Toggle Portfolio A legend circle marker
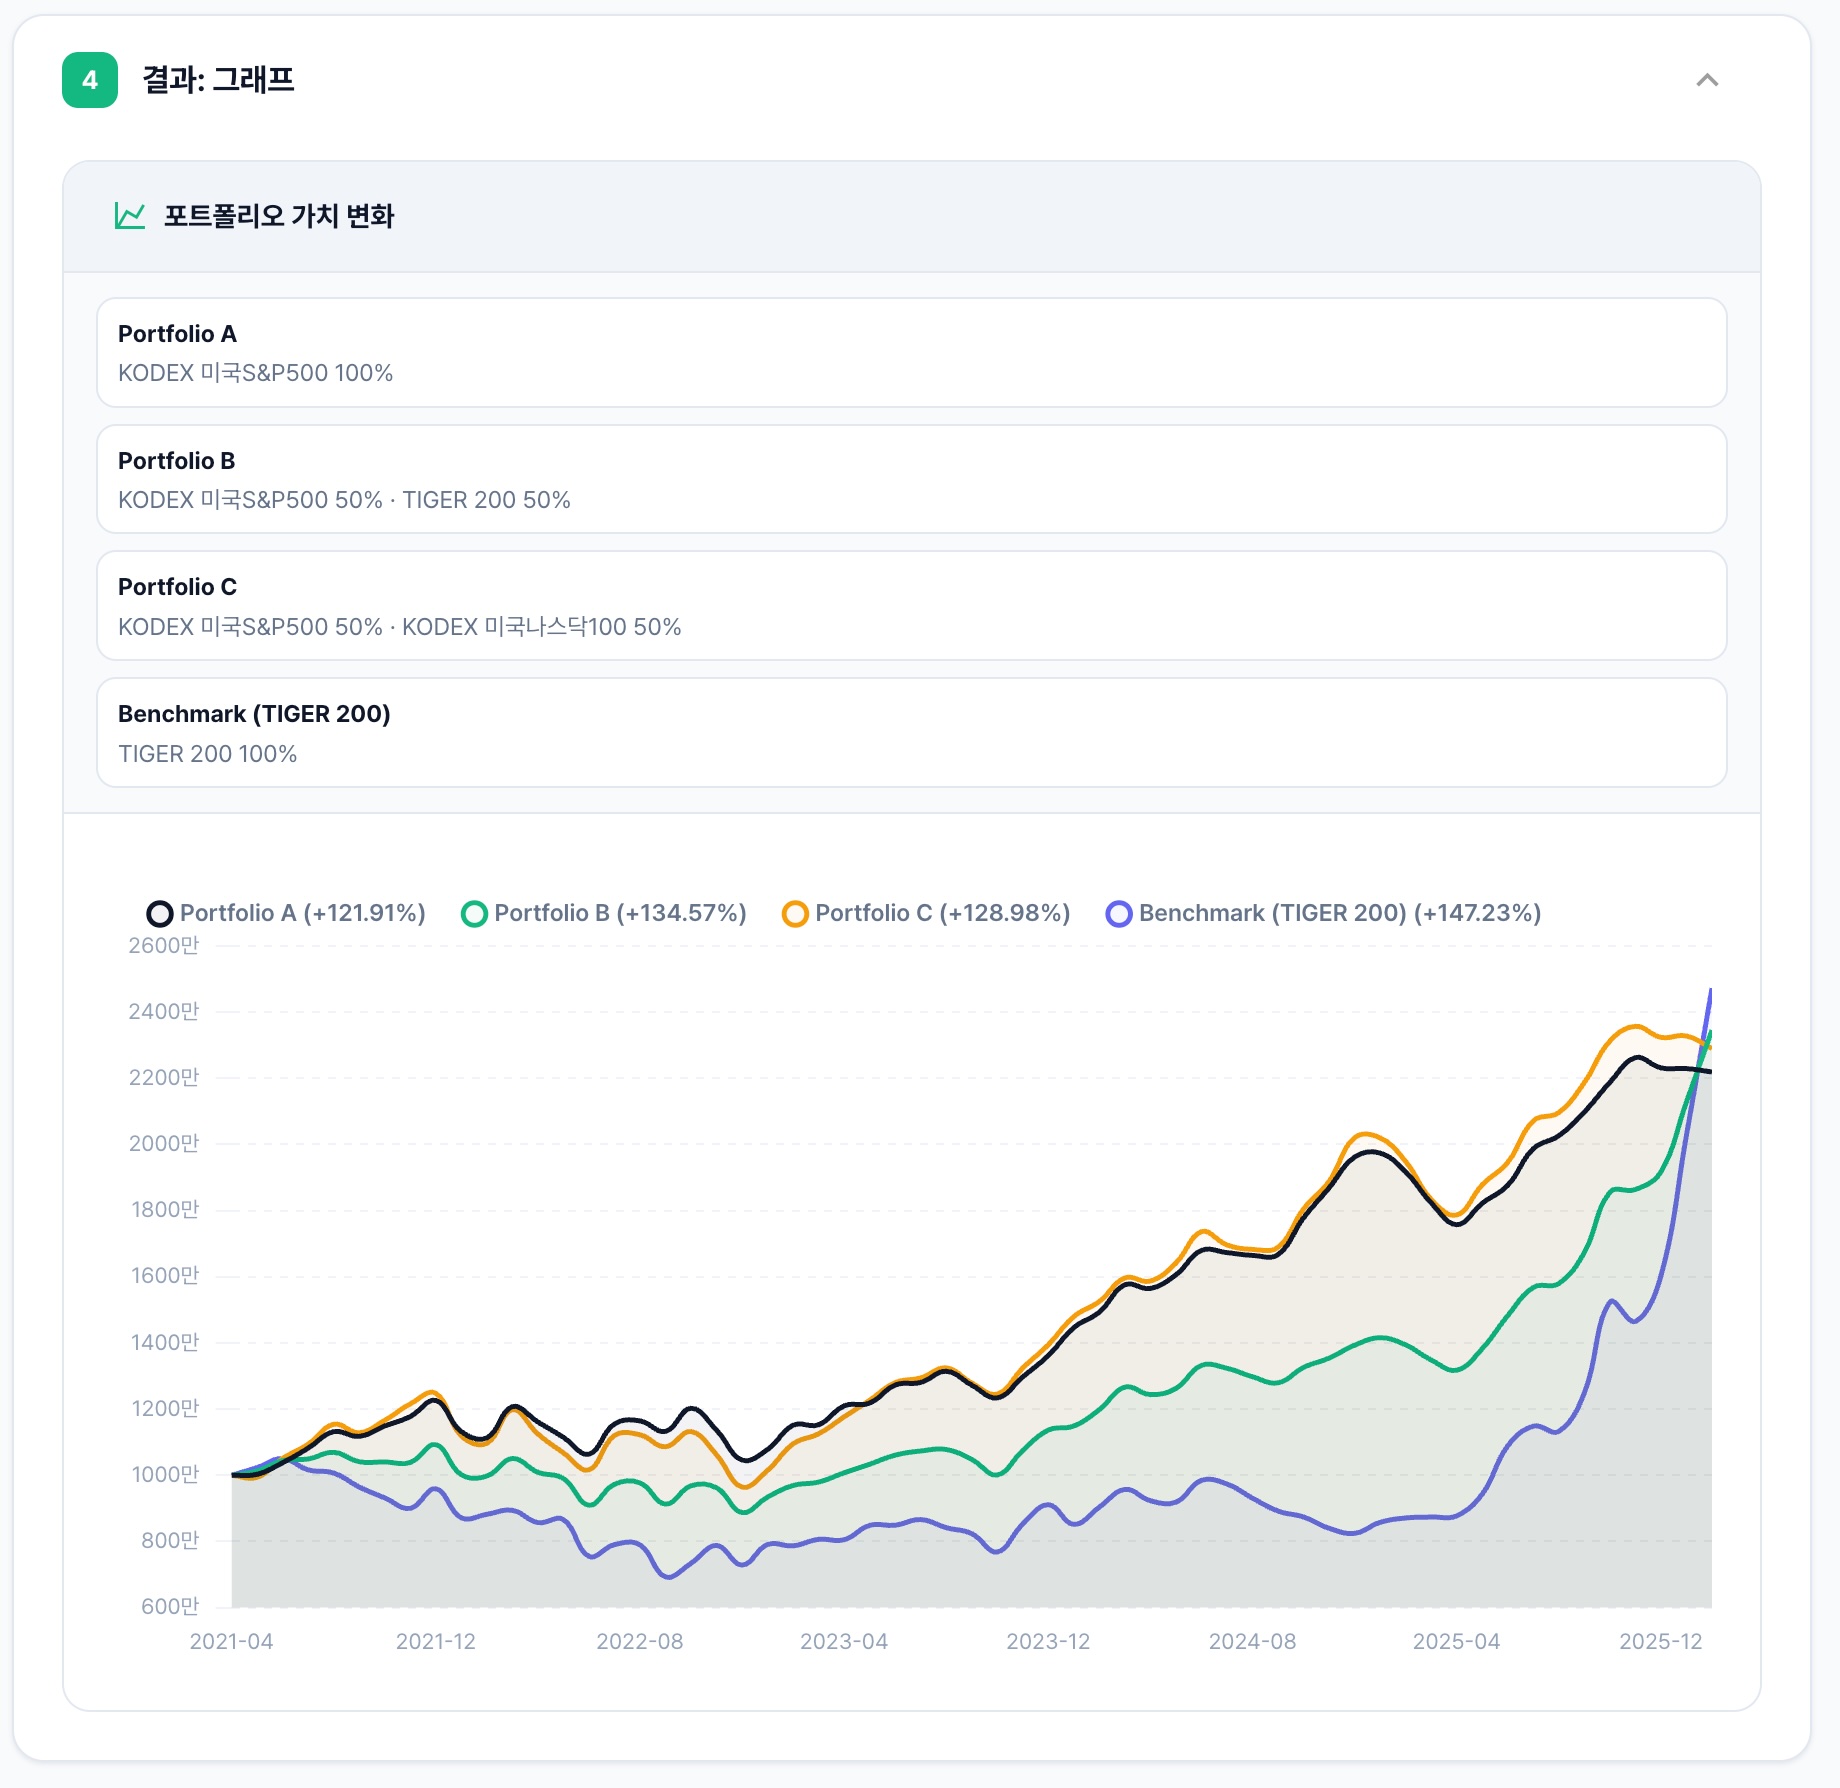This screenshot has height=1788, width=1840. 160,914
